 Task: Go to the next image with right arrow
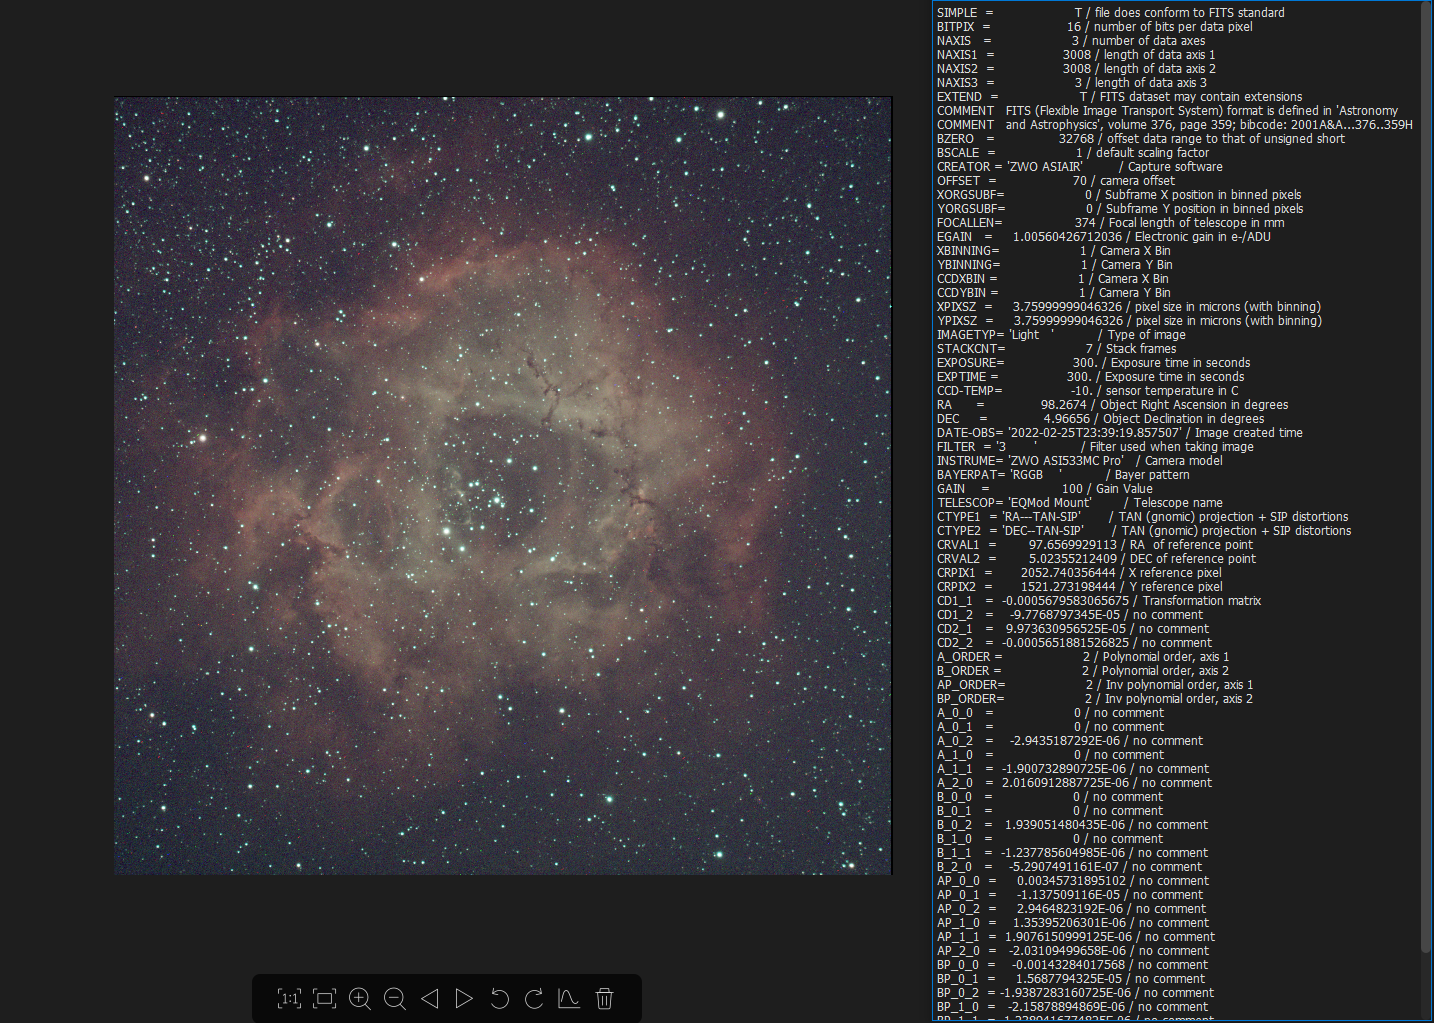coord(464,998)
